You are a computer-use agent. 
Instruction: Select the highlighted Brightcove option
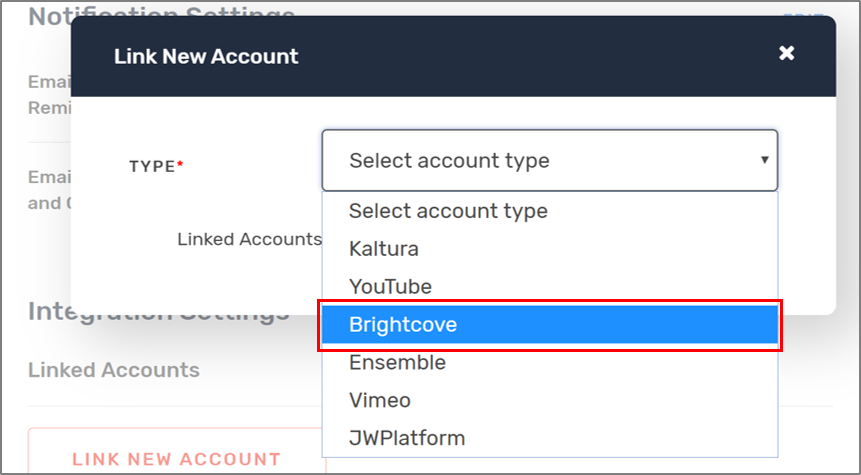pyautogui.click(x=549, y=325)
